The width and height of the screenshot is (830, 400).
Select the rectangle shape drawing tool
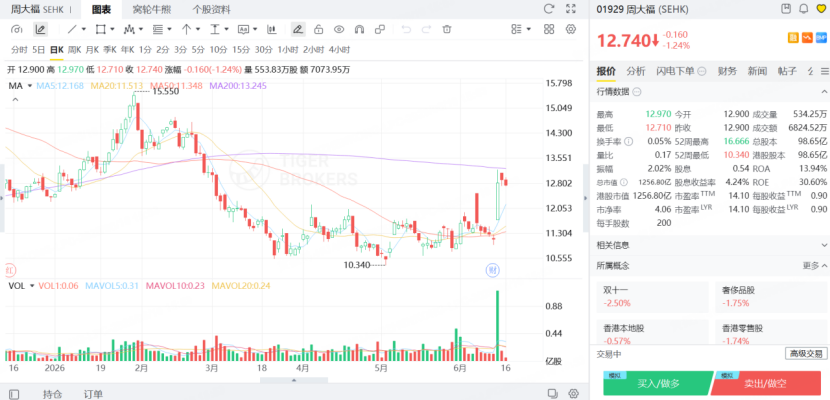tap(101, 29)
